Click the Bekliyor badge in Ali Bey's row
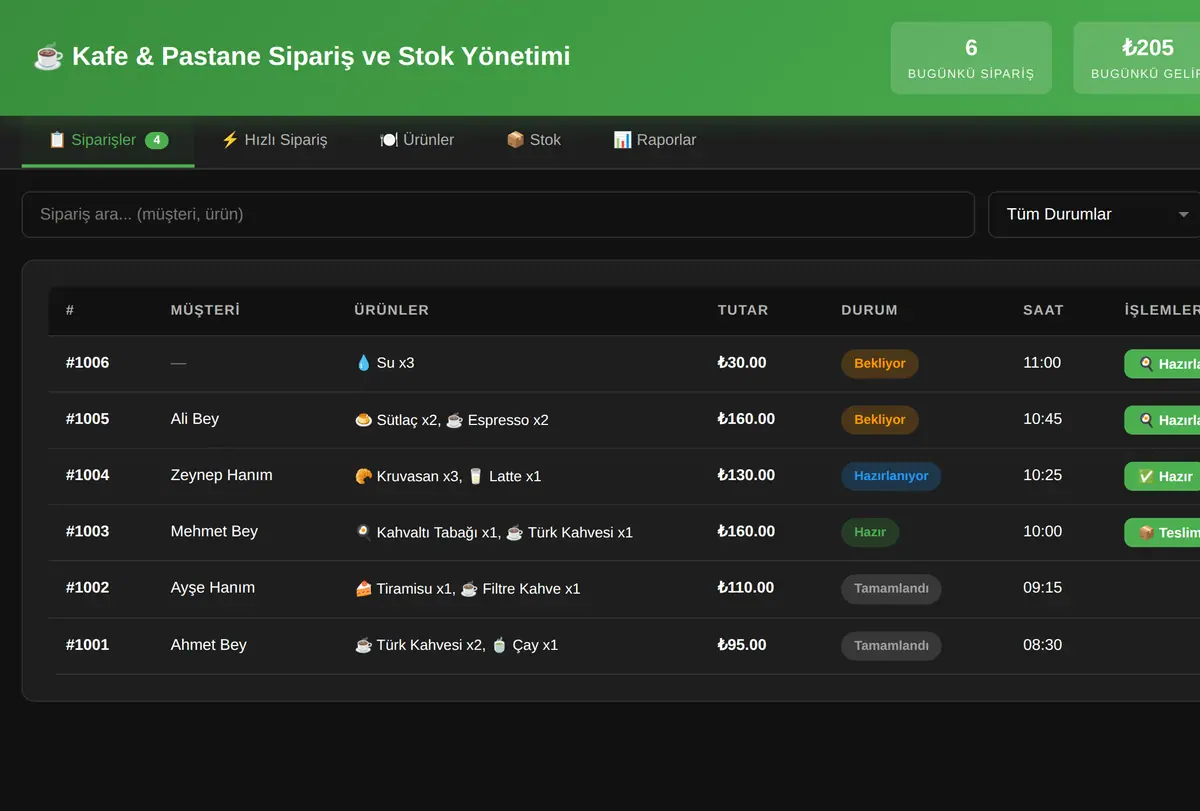Screen dimensions: 1200x811 (880, 420)
